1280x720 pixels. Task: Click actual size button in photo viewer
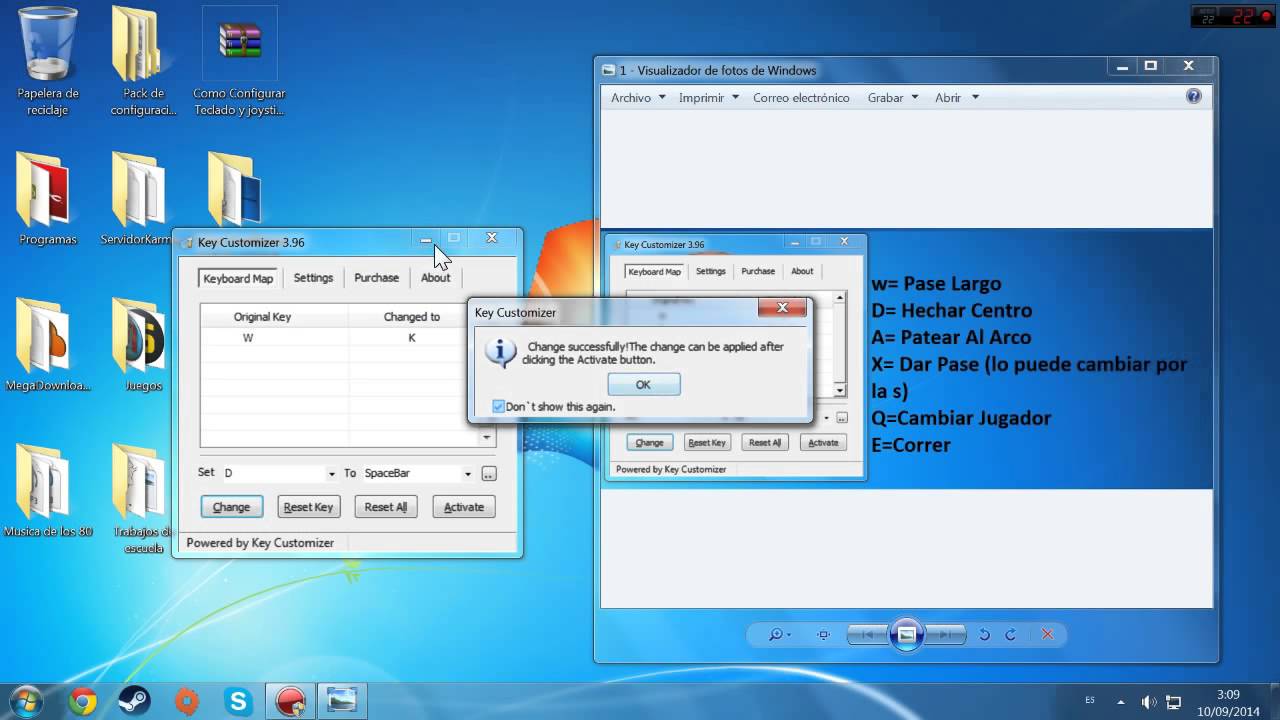pos(824,635)
